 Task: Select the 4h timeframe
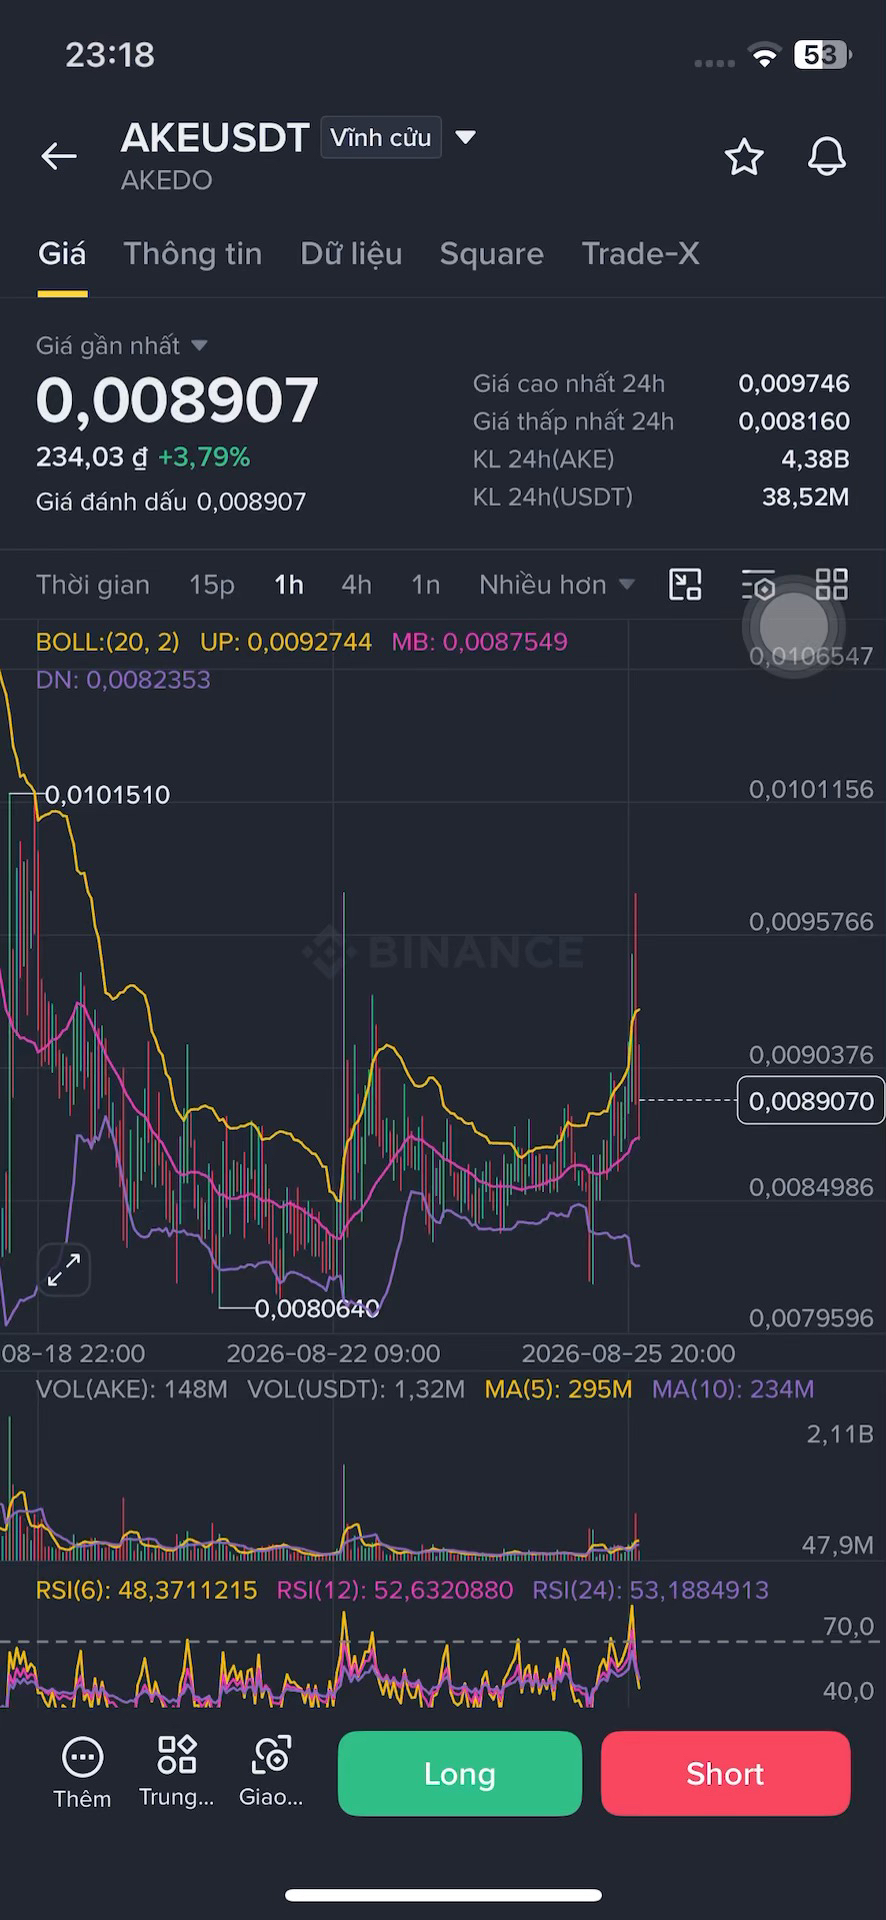pos(357,584)
